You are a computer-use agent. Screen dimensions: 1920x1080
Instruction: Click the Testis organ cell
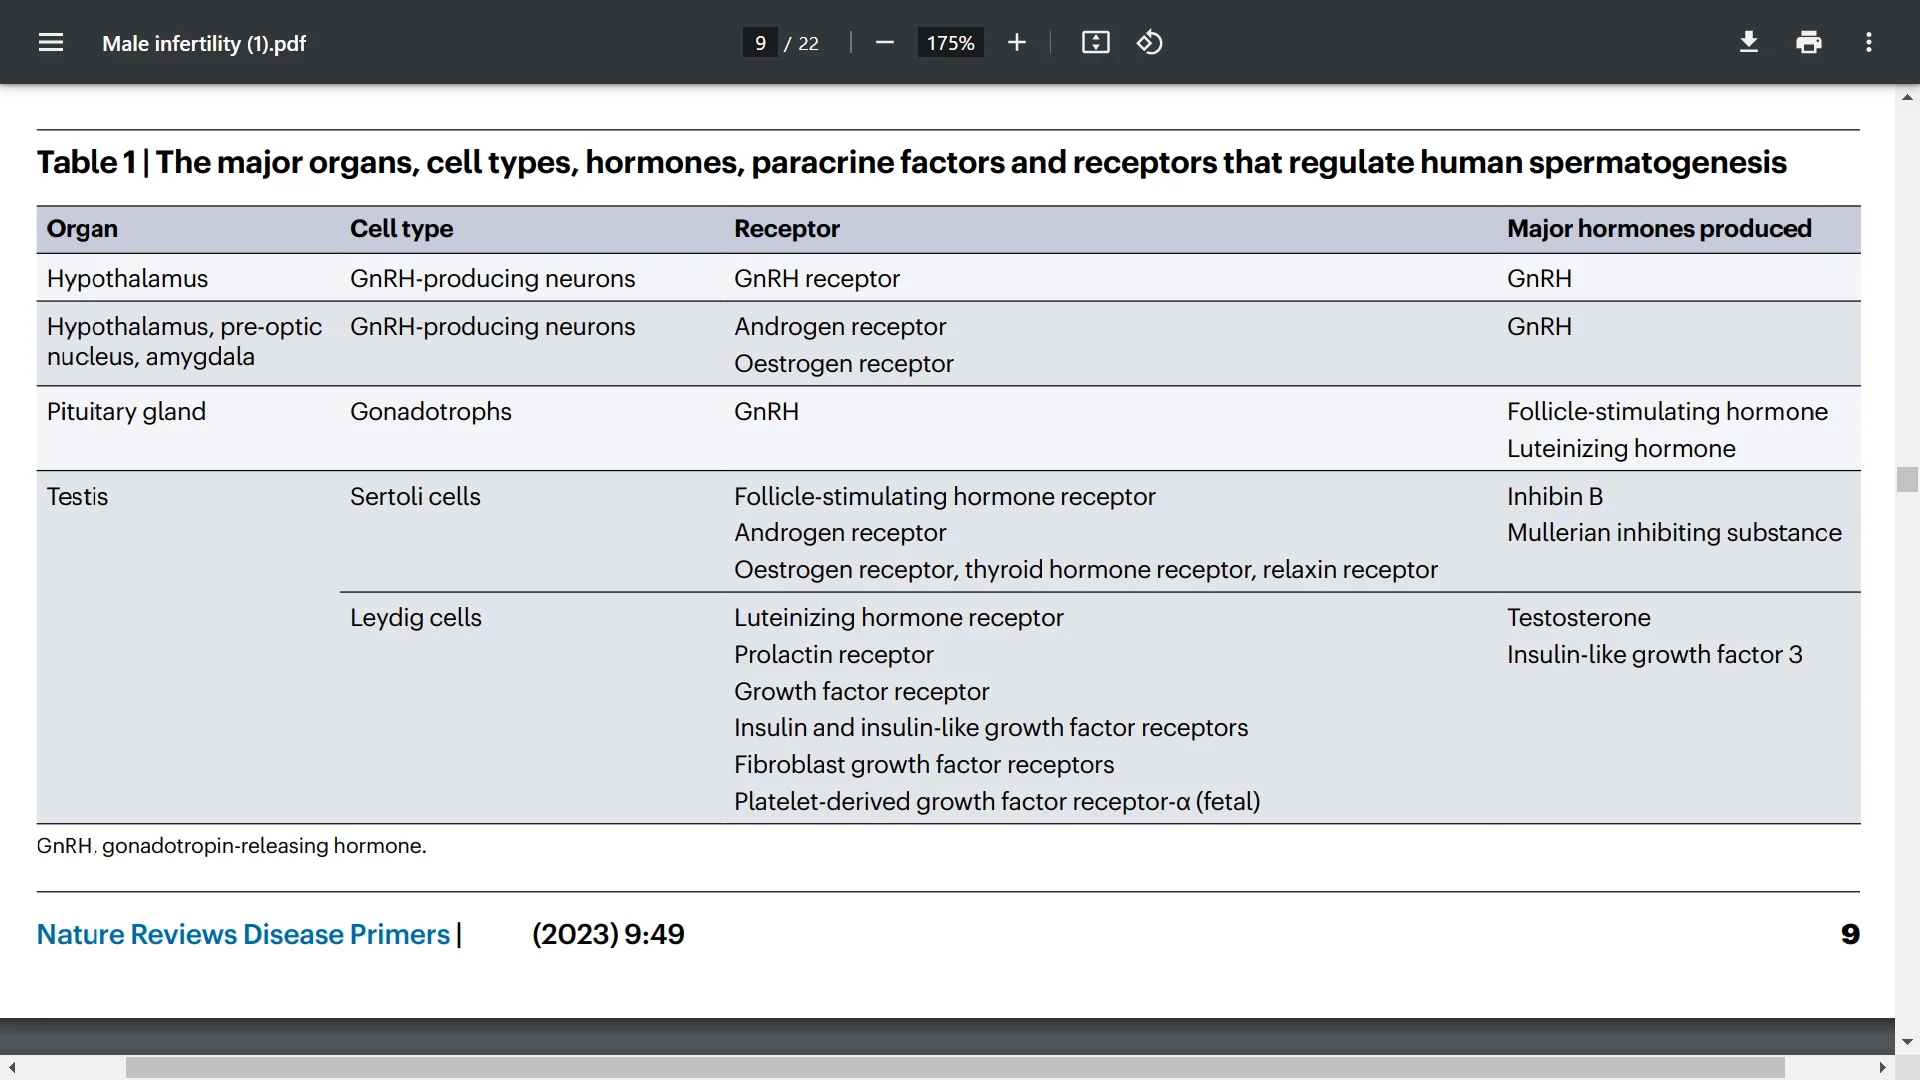77,497
